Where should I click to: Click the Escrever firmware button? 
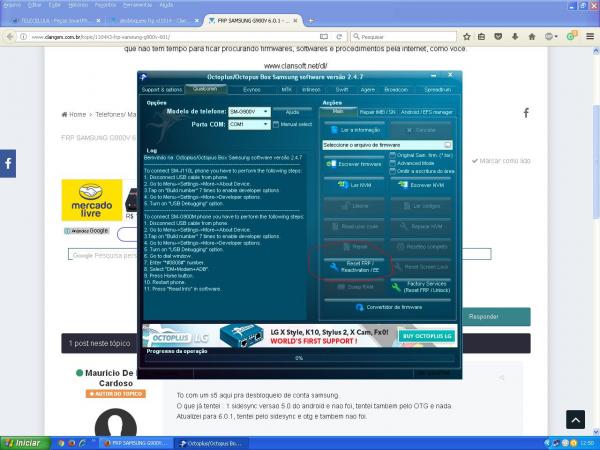click(354, 164)
